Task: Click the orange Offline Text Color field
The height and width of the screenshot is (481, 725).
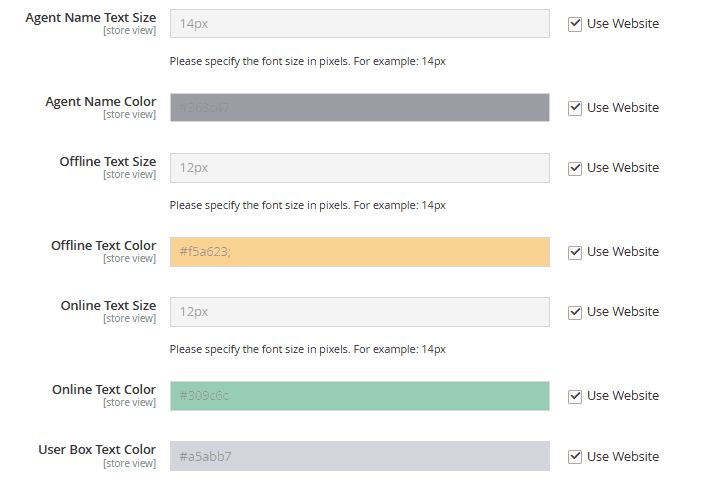Action: pyautogui.click(x=359, y=252)
